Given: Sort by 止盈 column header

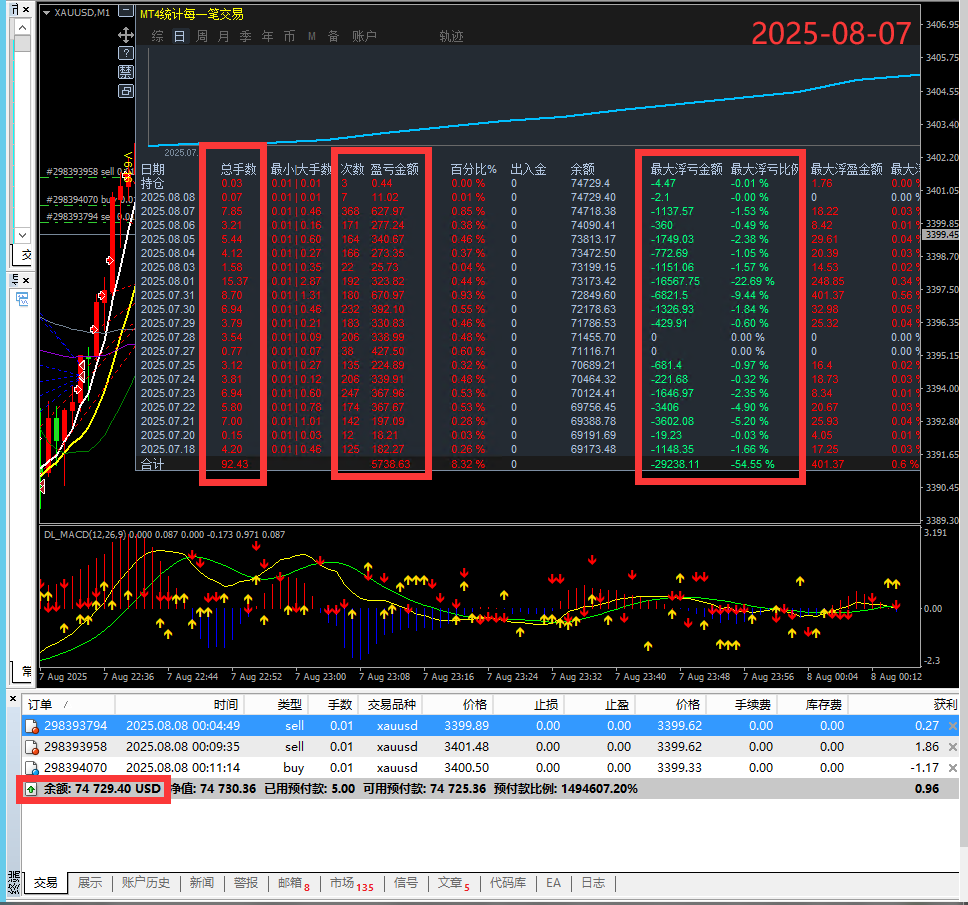Looking at the screenshot, I should pos(617,704).
